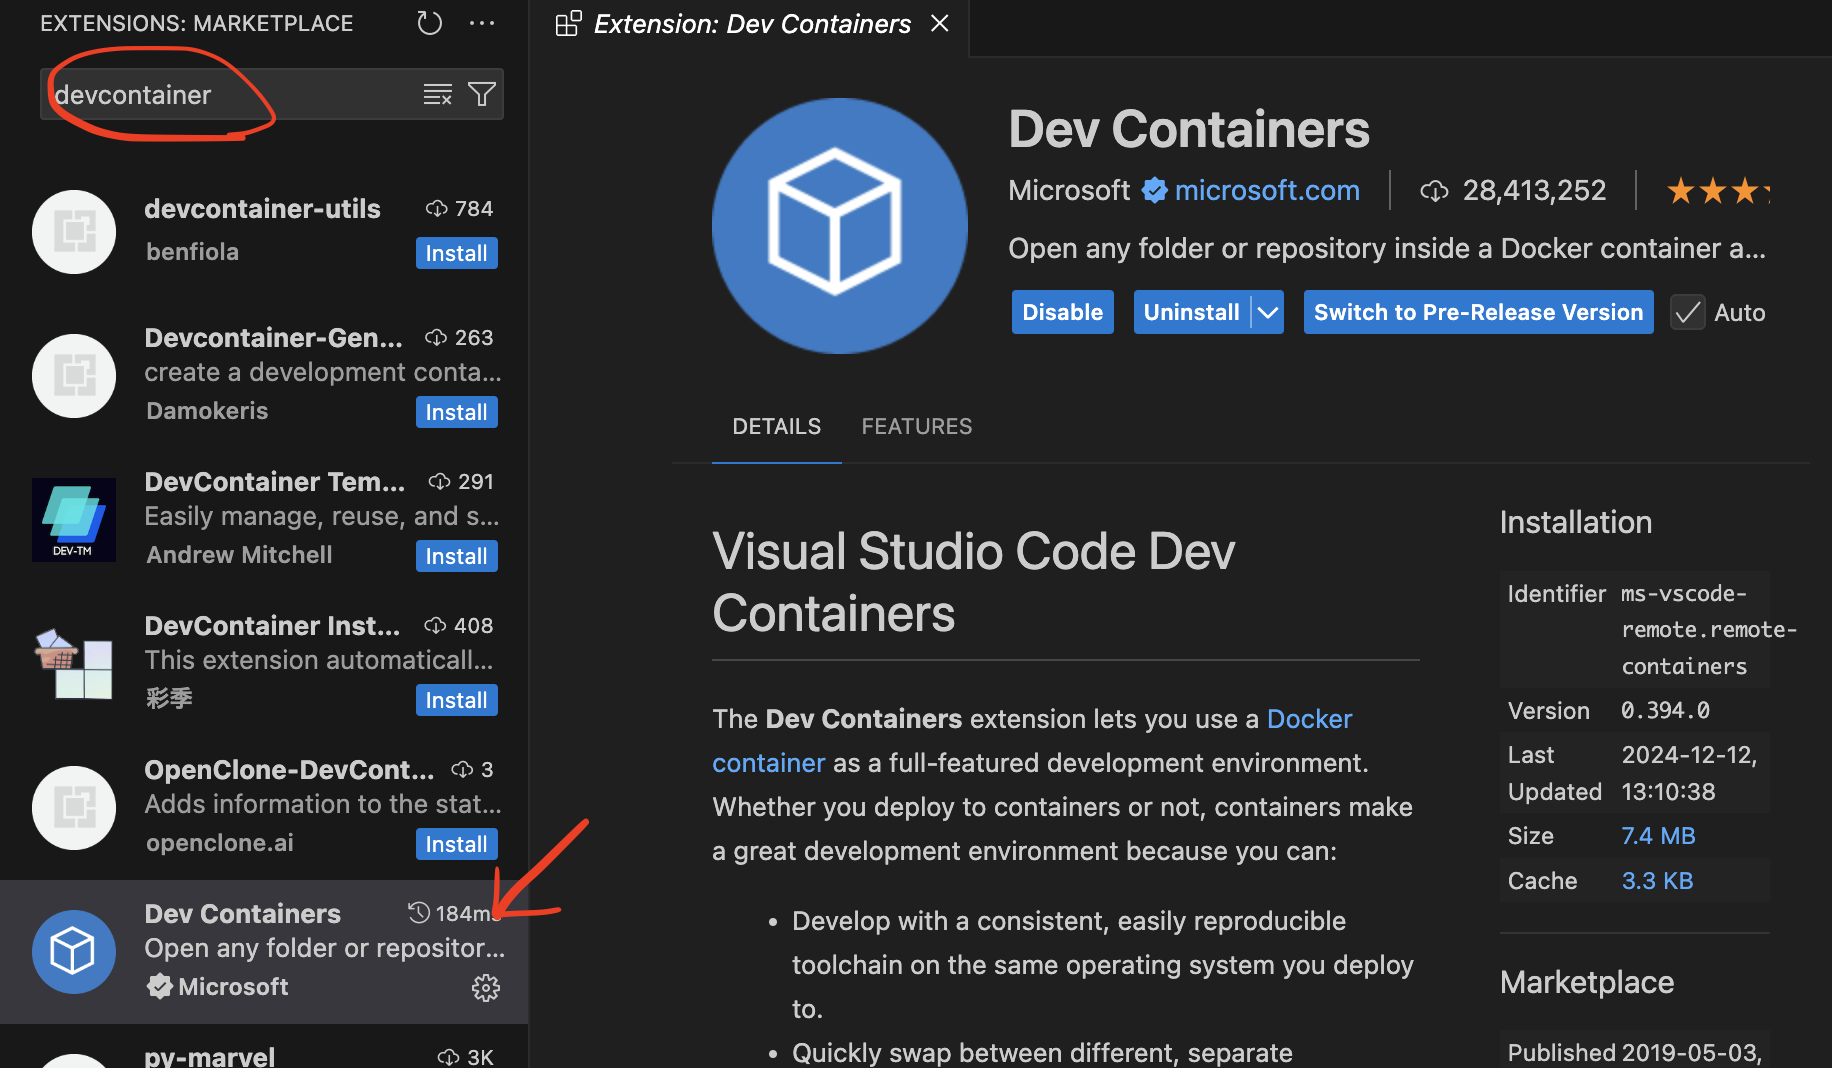This screenshot has height=1068, width=1832.
Task: Click Microsoft's verified publisher badge
Action: point(1154,190)
